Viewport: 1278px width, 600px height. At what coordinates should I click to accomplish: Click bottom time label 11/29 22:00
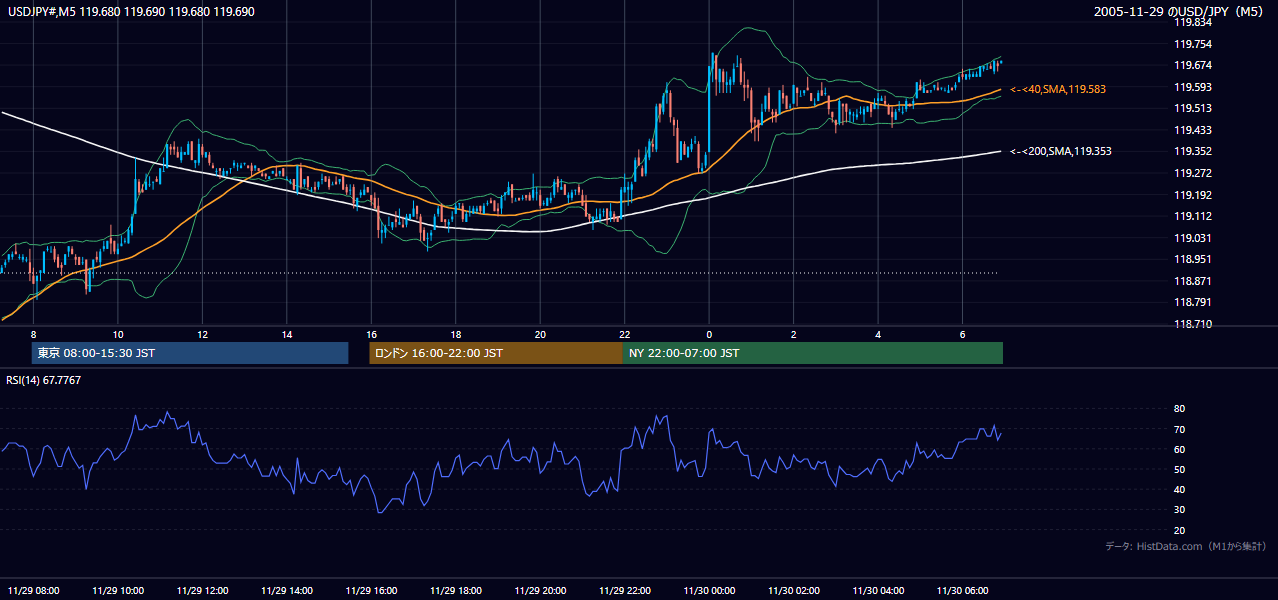625,590
